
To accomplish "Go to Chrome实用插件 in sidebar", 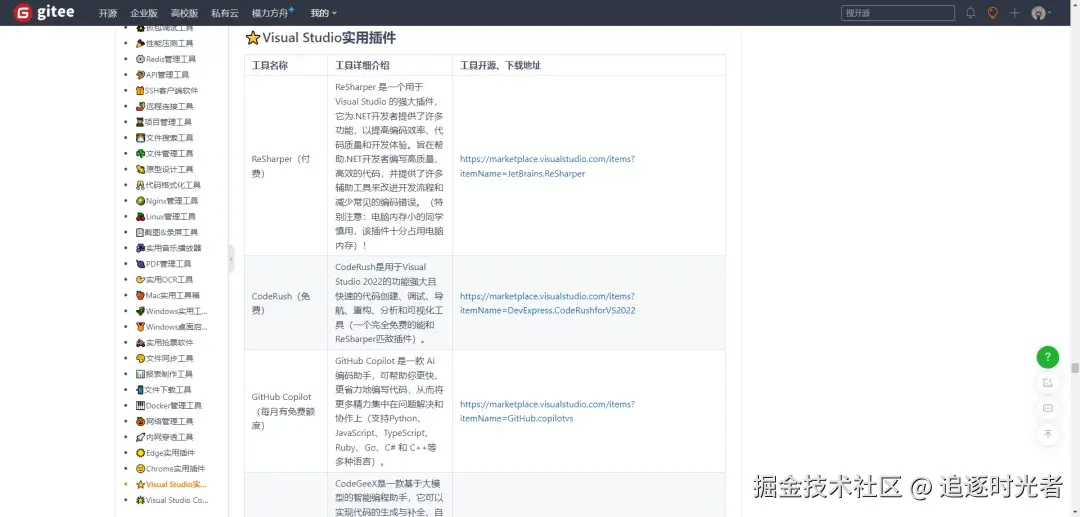I will [x=171, y=469].
